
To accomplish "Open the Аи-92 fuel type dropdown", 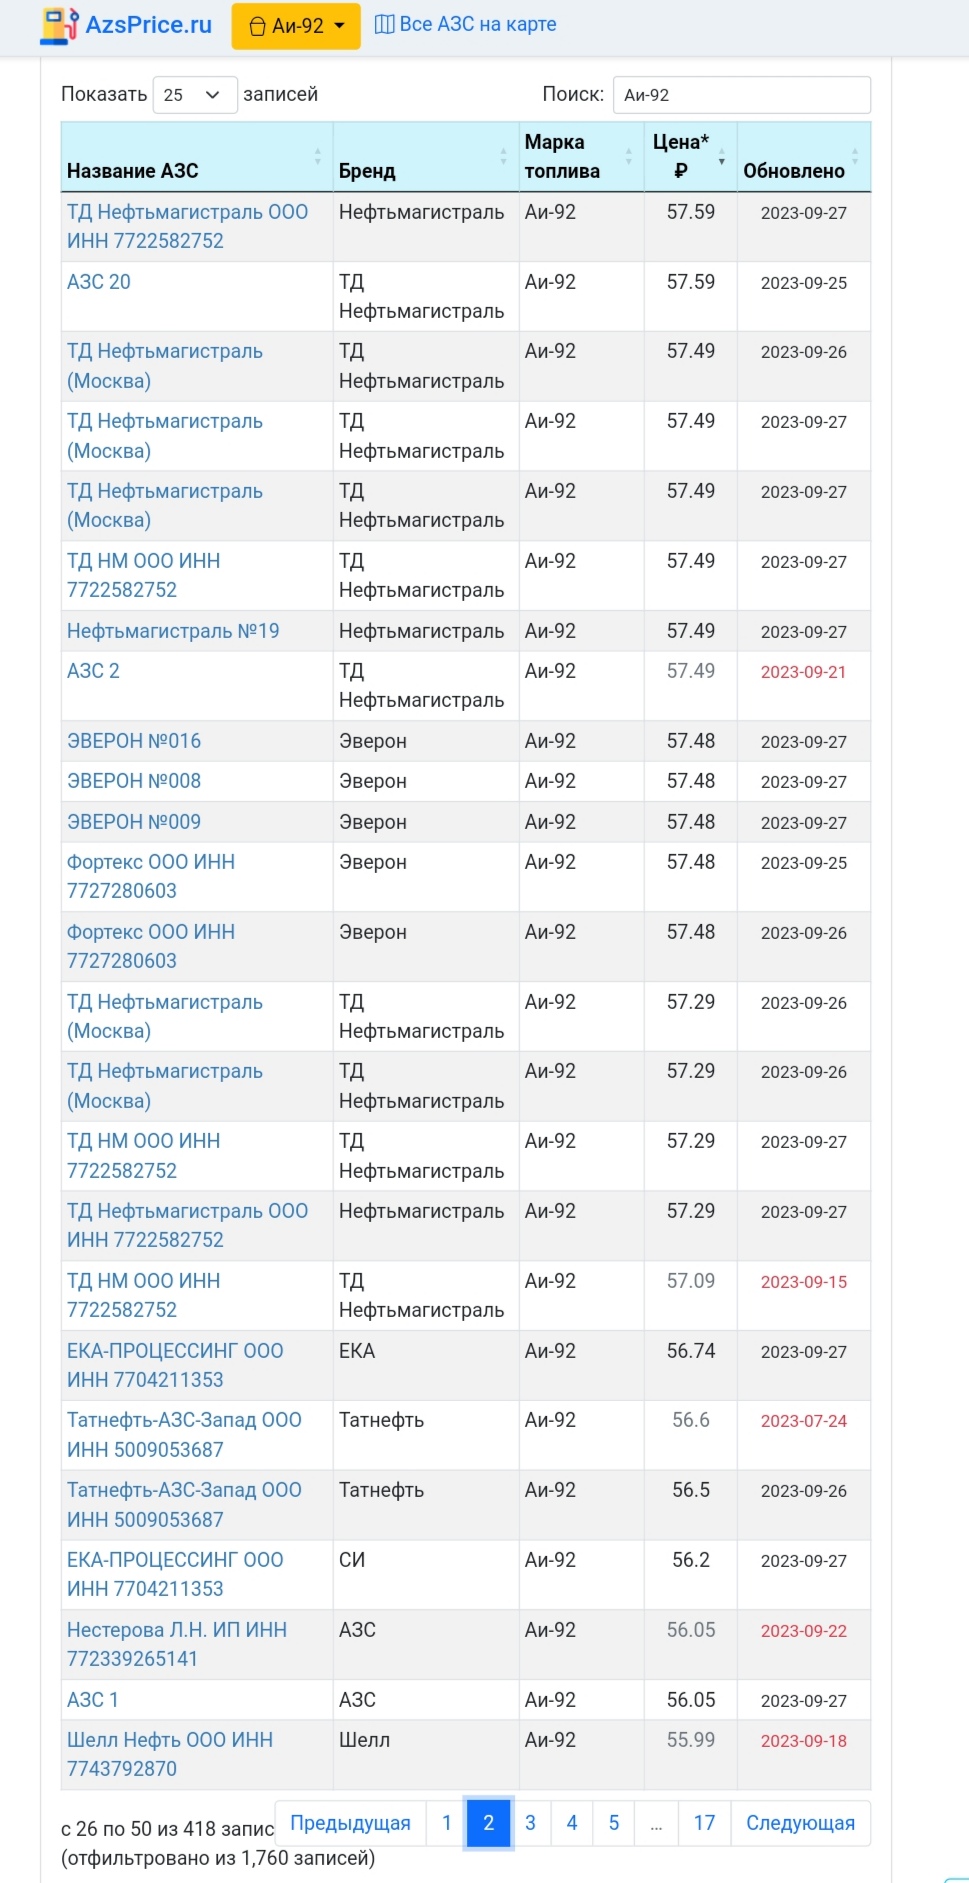I will [296, 26].
